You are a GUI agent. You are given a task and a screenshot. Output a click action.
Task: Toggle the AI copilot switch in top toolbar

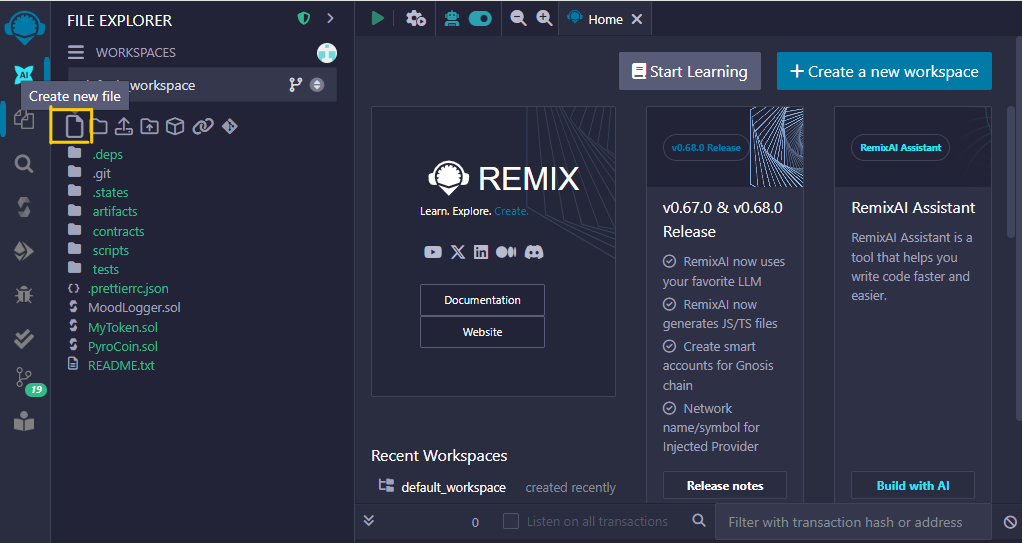pos(480,18)
